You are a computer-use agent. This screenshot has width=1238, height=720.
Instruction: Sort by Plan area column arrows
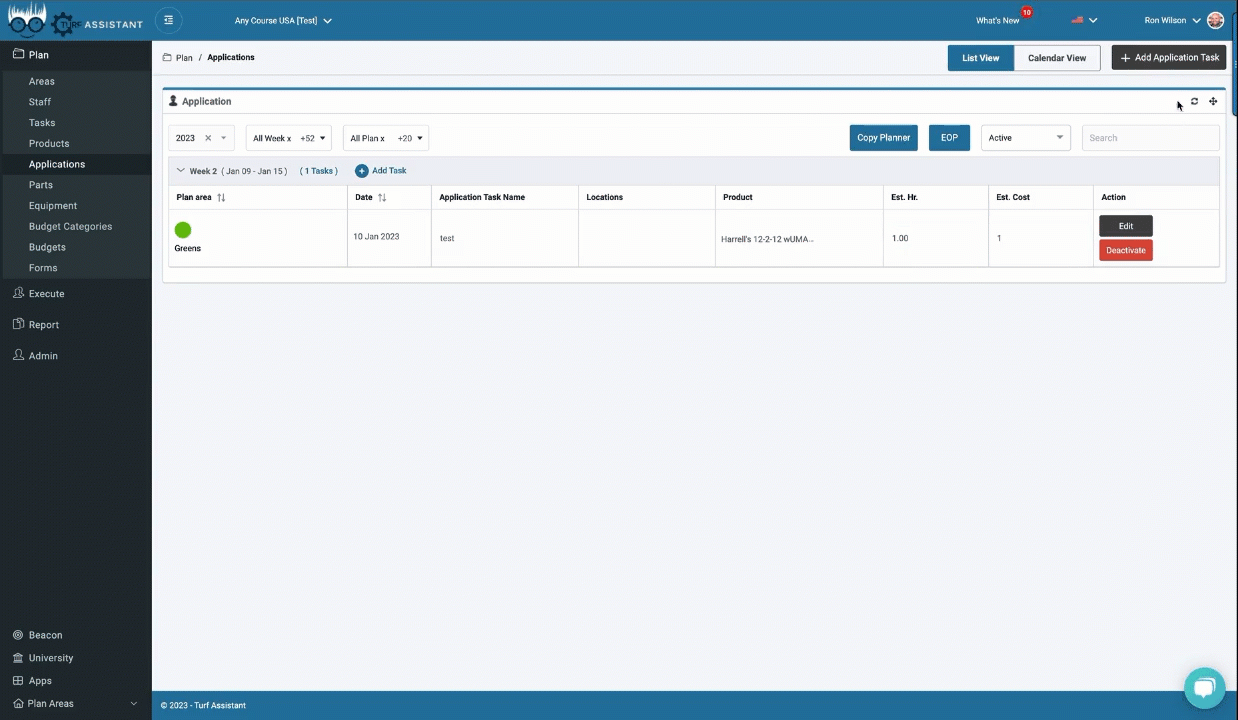(221, 198)
